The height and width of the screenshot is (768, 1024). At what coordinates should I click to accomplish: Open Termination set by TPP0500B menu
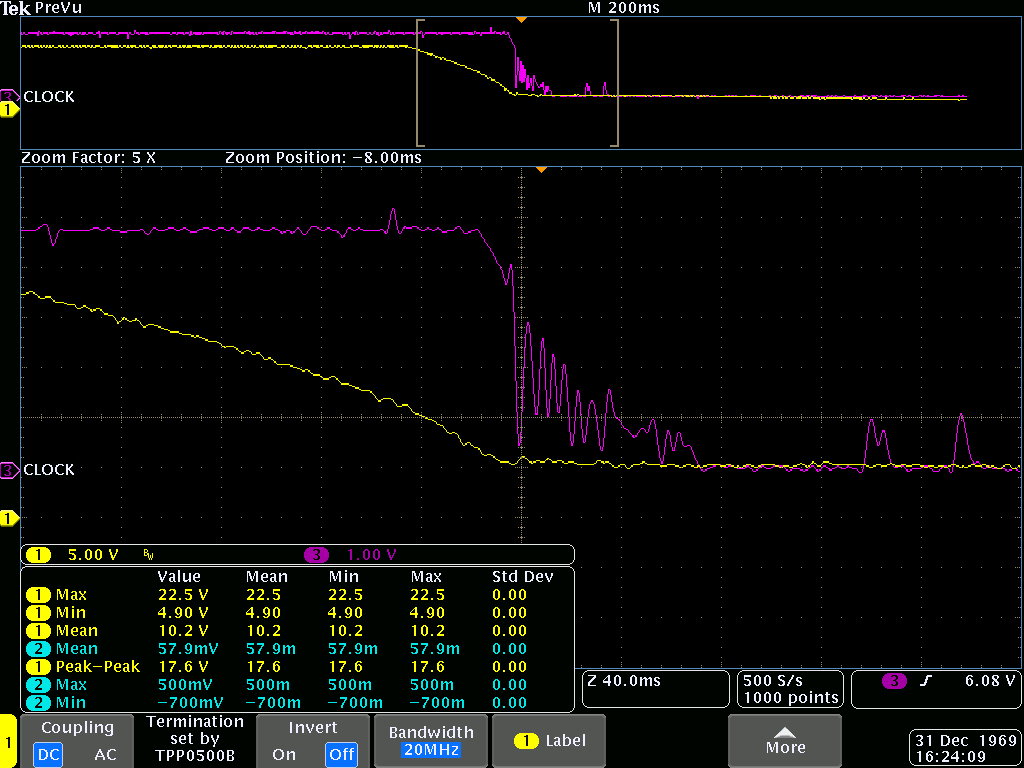[195, 739]
